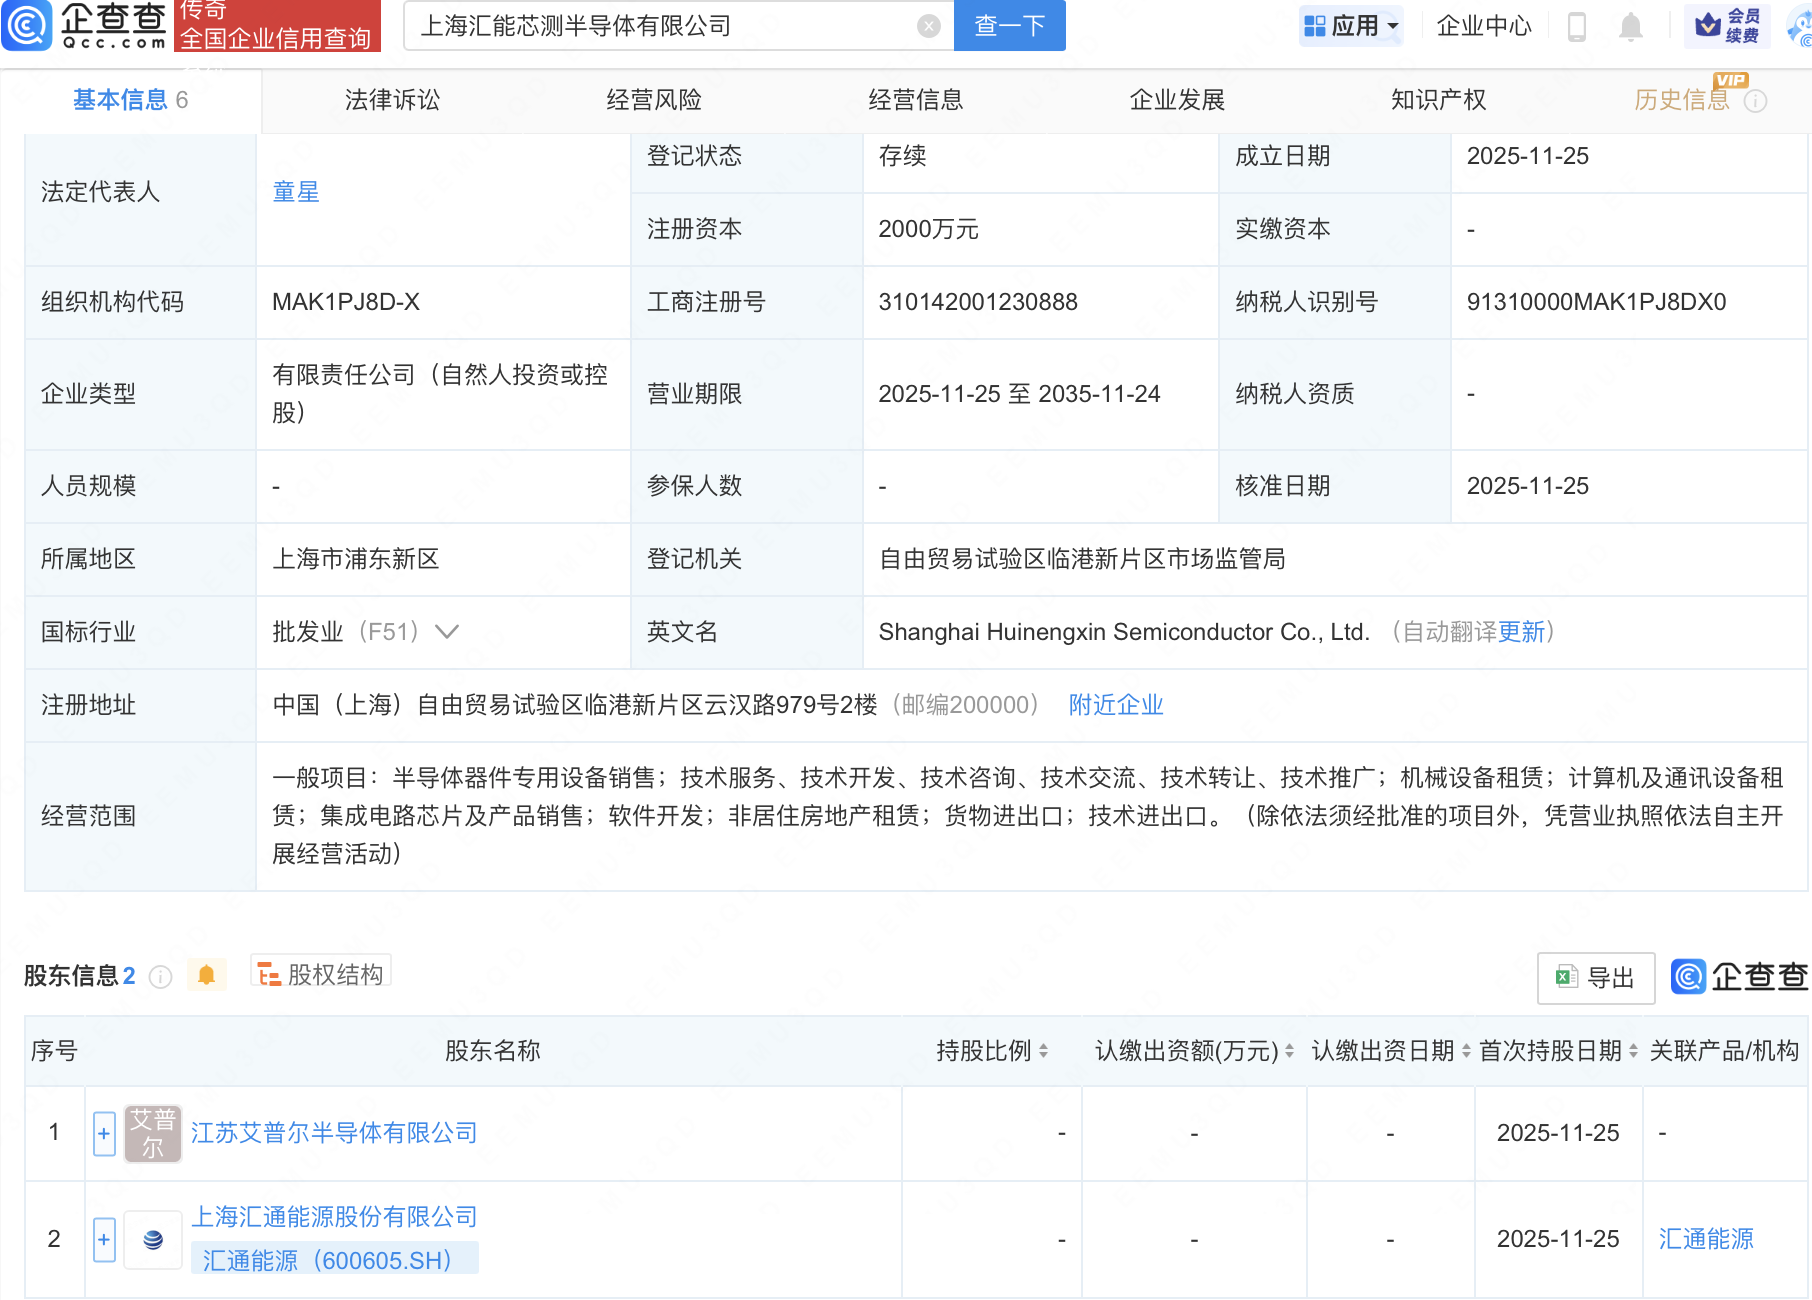Screen dimensions: 1812x1300
Task: View legal representative 童星 profile
Action: pos(296,192)
